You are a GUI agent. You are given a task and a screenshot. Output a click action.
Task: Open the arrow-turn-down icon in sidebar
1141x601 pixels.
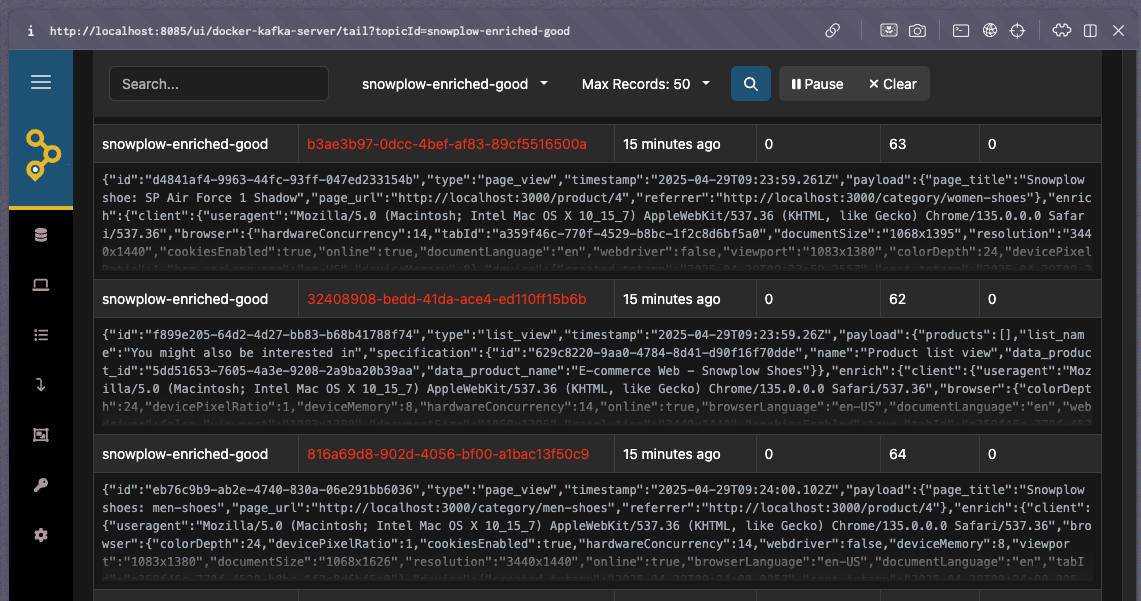pyautogui.click(x=41, y=385)
